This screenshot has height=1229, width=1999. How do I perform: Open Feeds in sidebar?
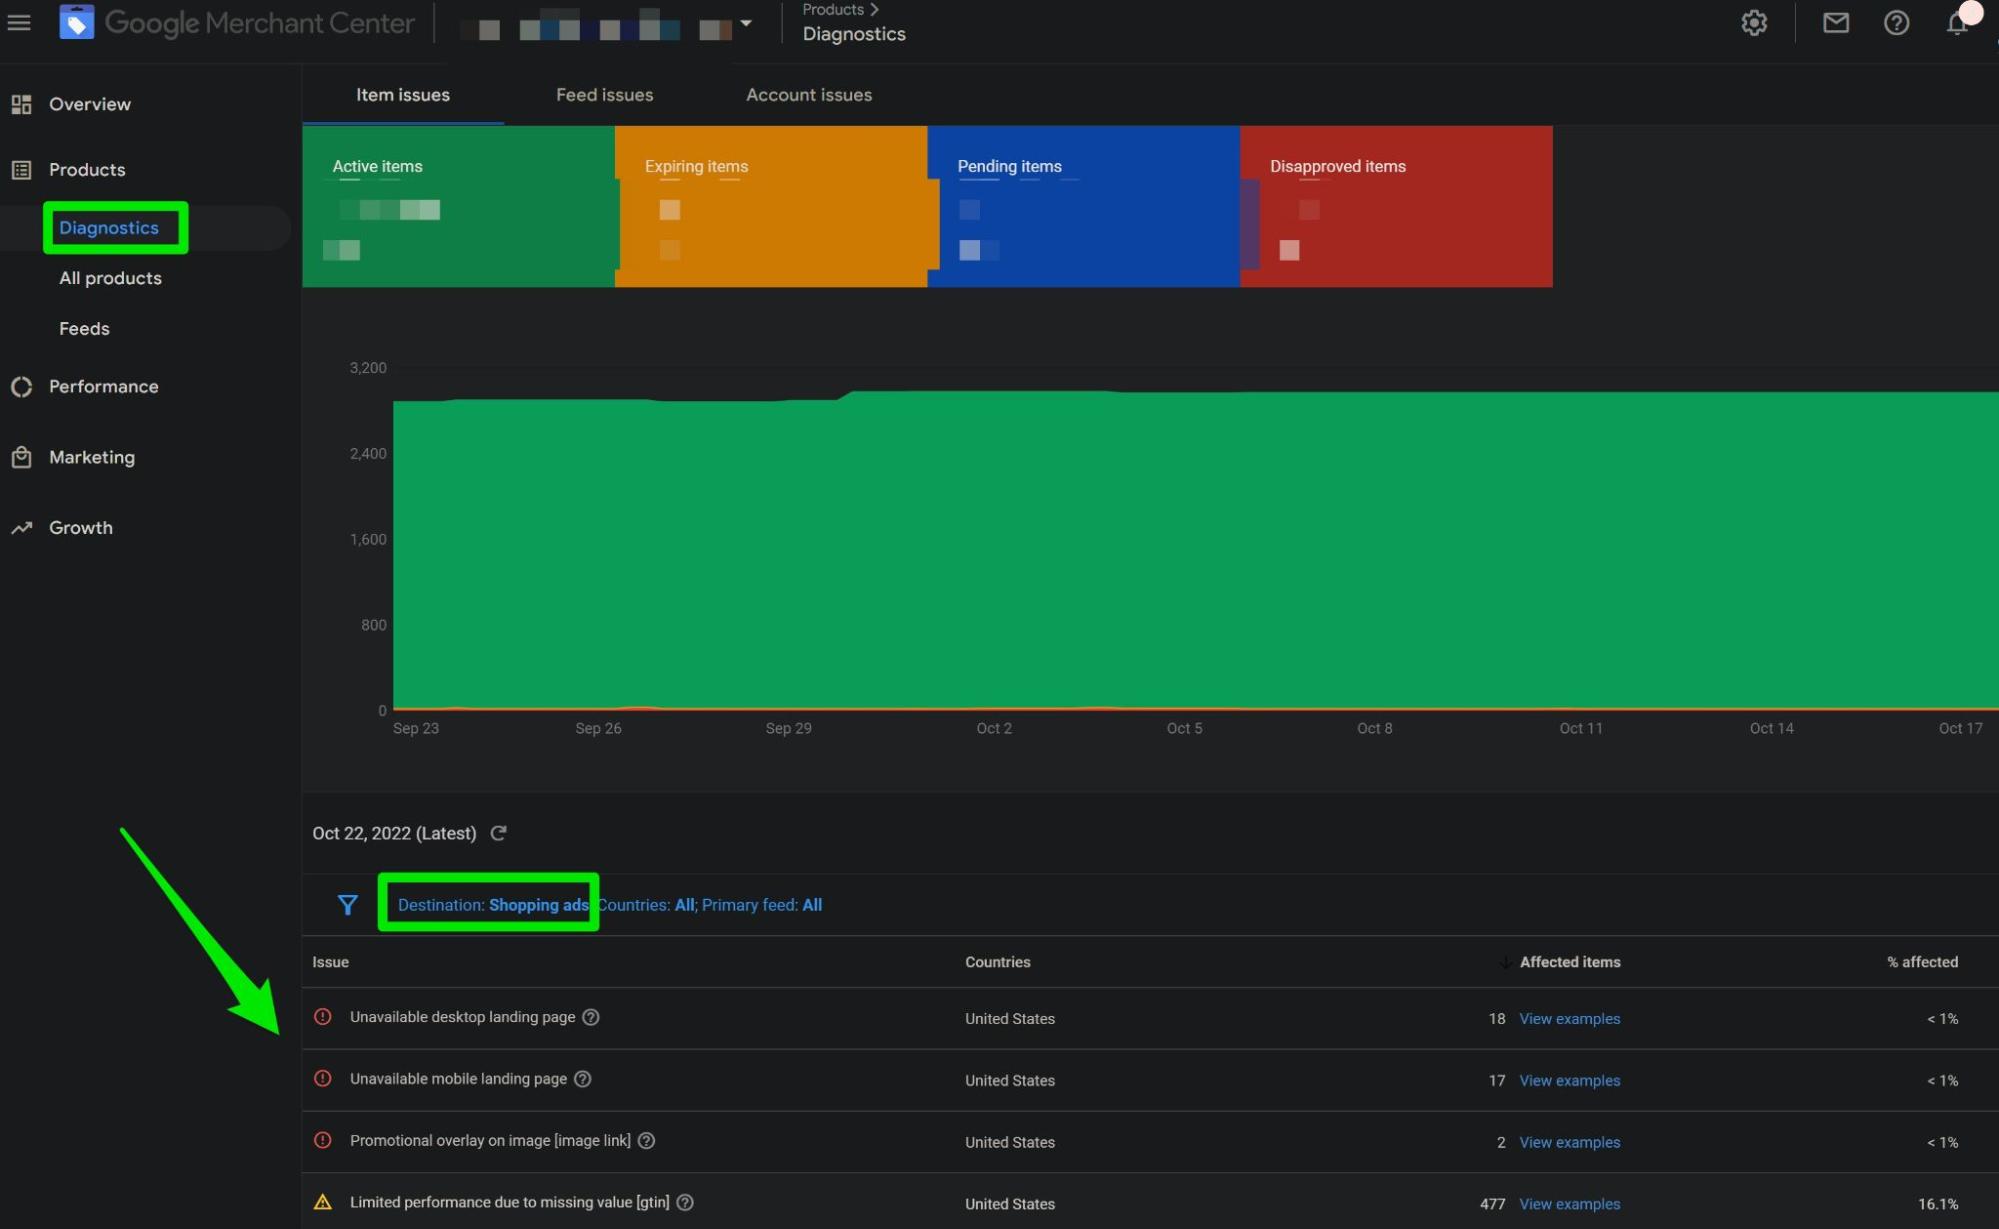(84, 329)
